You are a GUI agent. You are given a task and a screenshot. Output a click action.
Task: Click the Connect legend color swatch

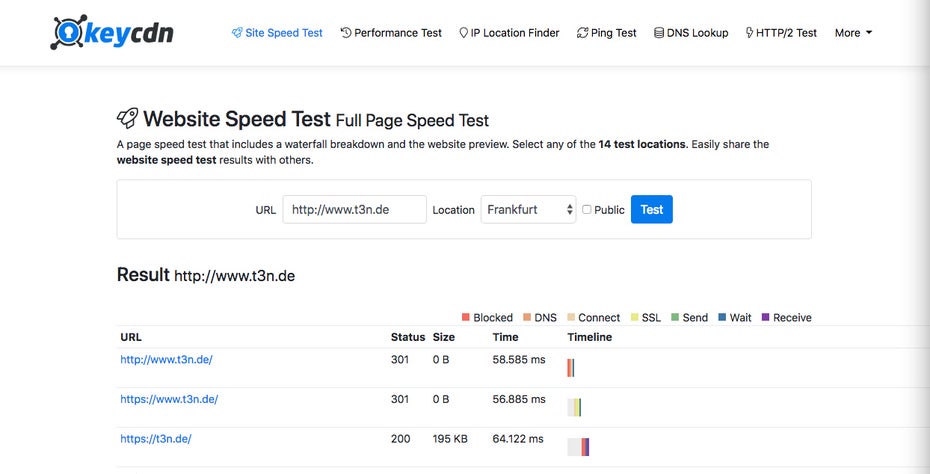pyautogui.click(x=571, y=317)
